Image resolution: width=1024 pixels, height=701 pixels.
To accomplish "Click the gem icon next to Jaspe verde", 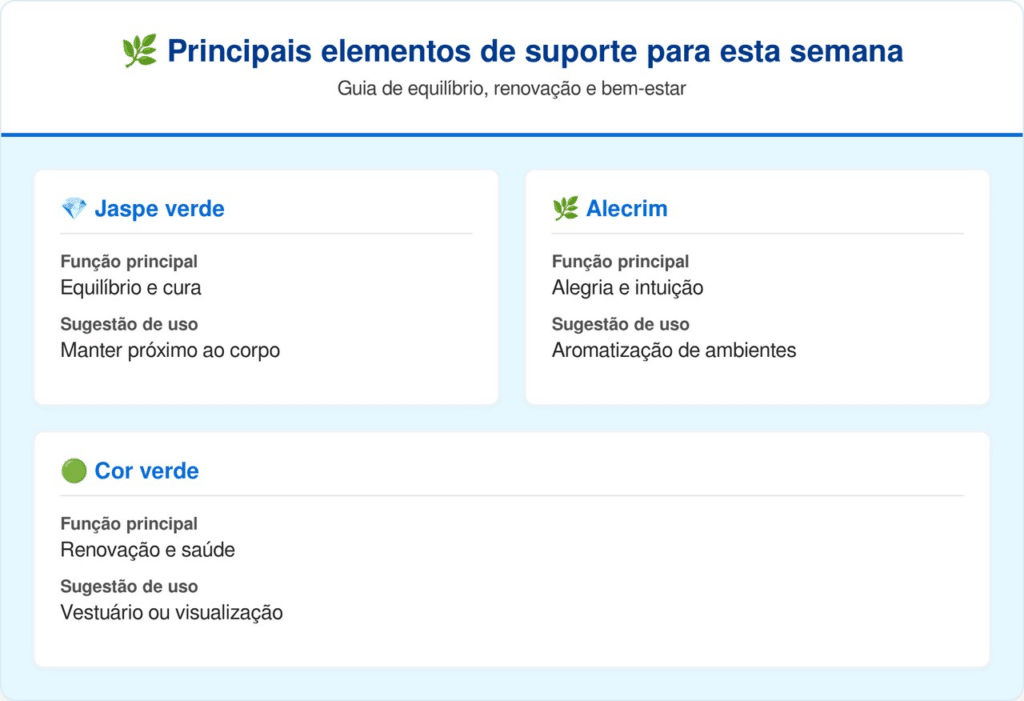I will pos(74,209).
